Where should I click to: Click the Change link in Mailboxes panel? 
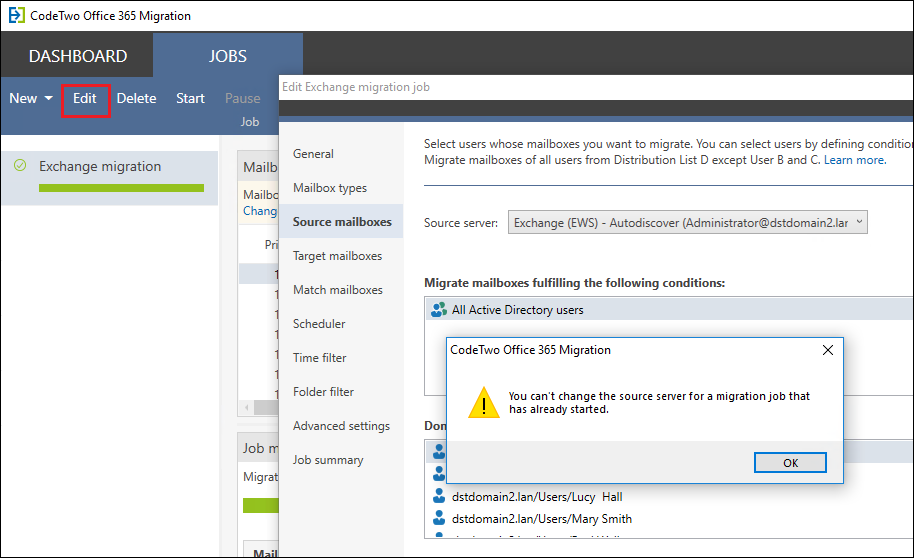click(x=260, y=210)
